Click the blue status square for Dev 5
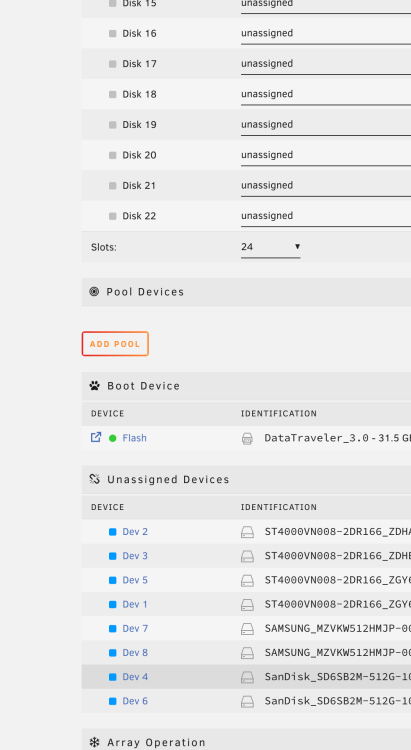Screen dimensions: 411x750 point(112,580)
